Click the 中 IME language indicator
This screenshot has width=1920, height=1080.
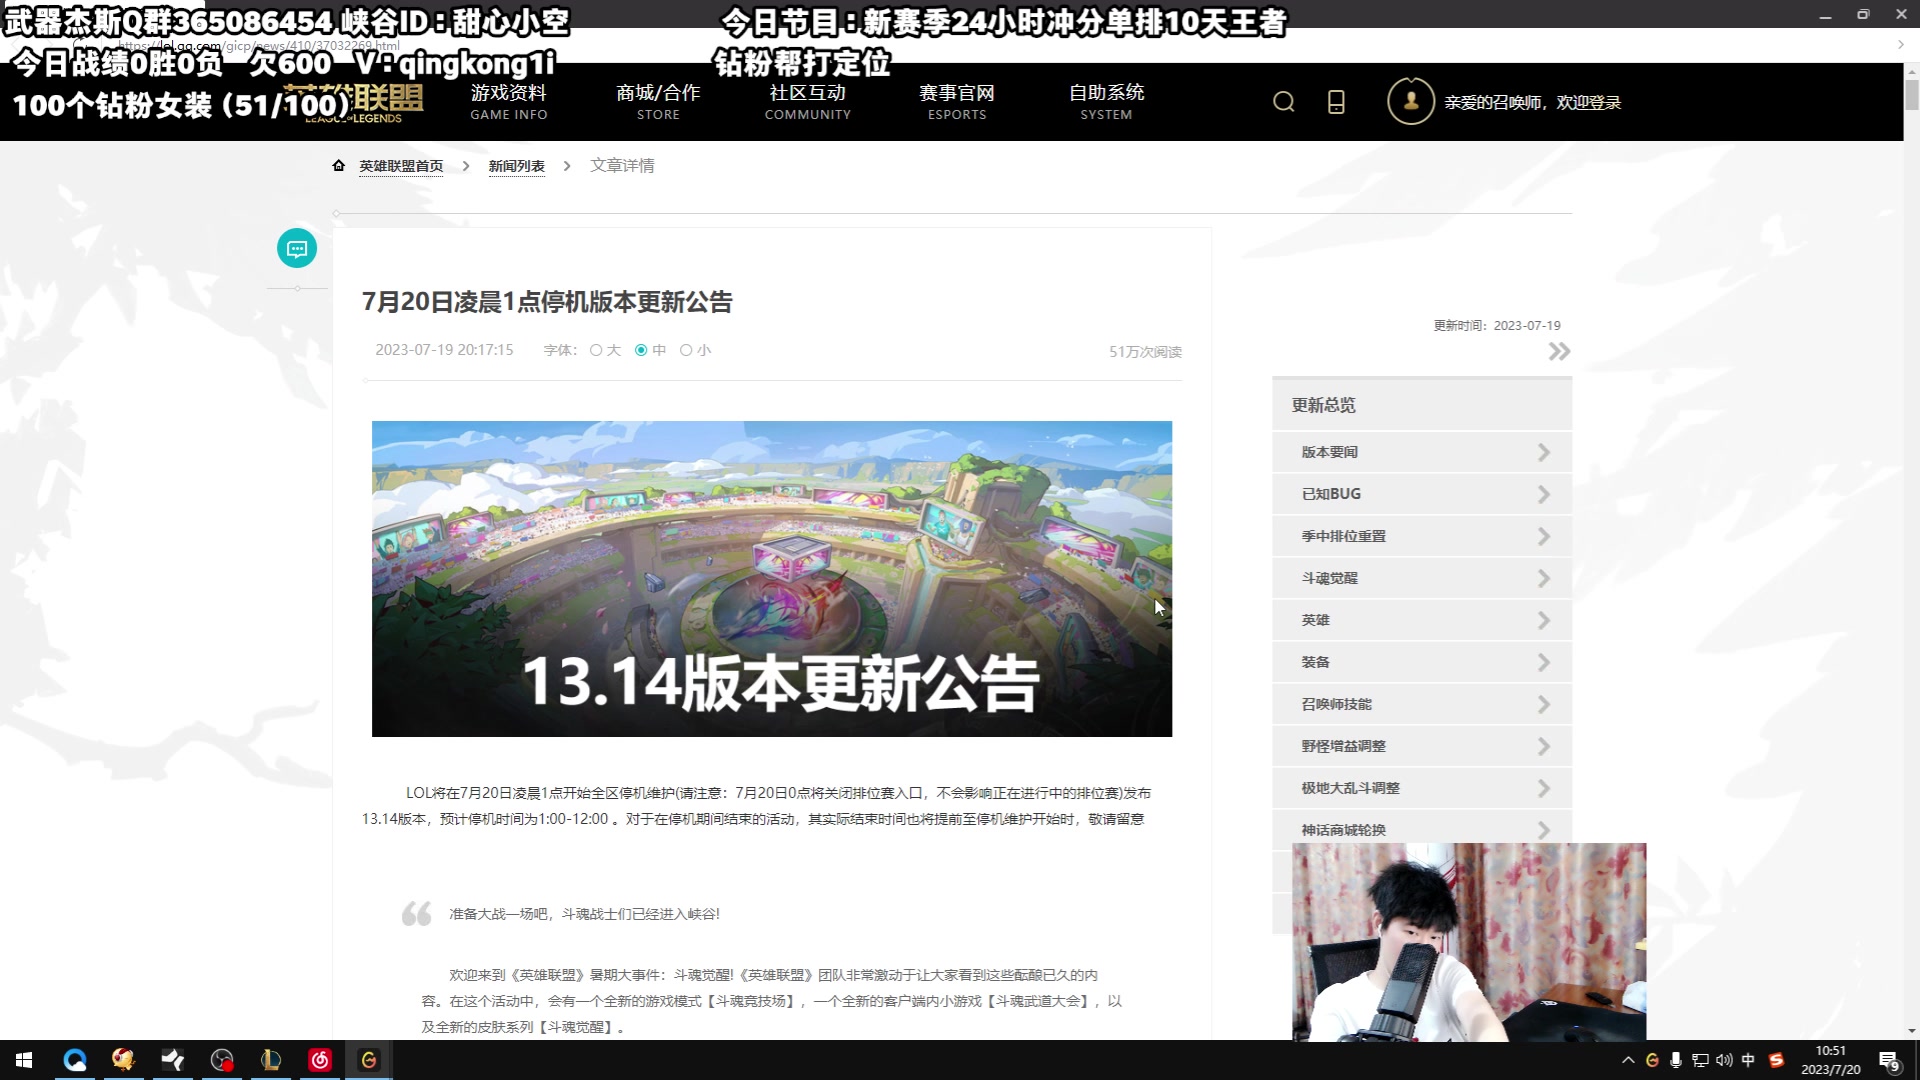(1748, 1060)
